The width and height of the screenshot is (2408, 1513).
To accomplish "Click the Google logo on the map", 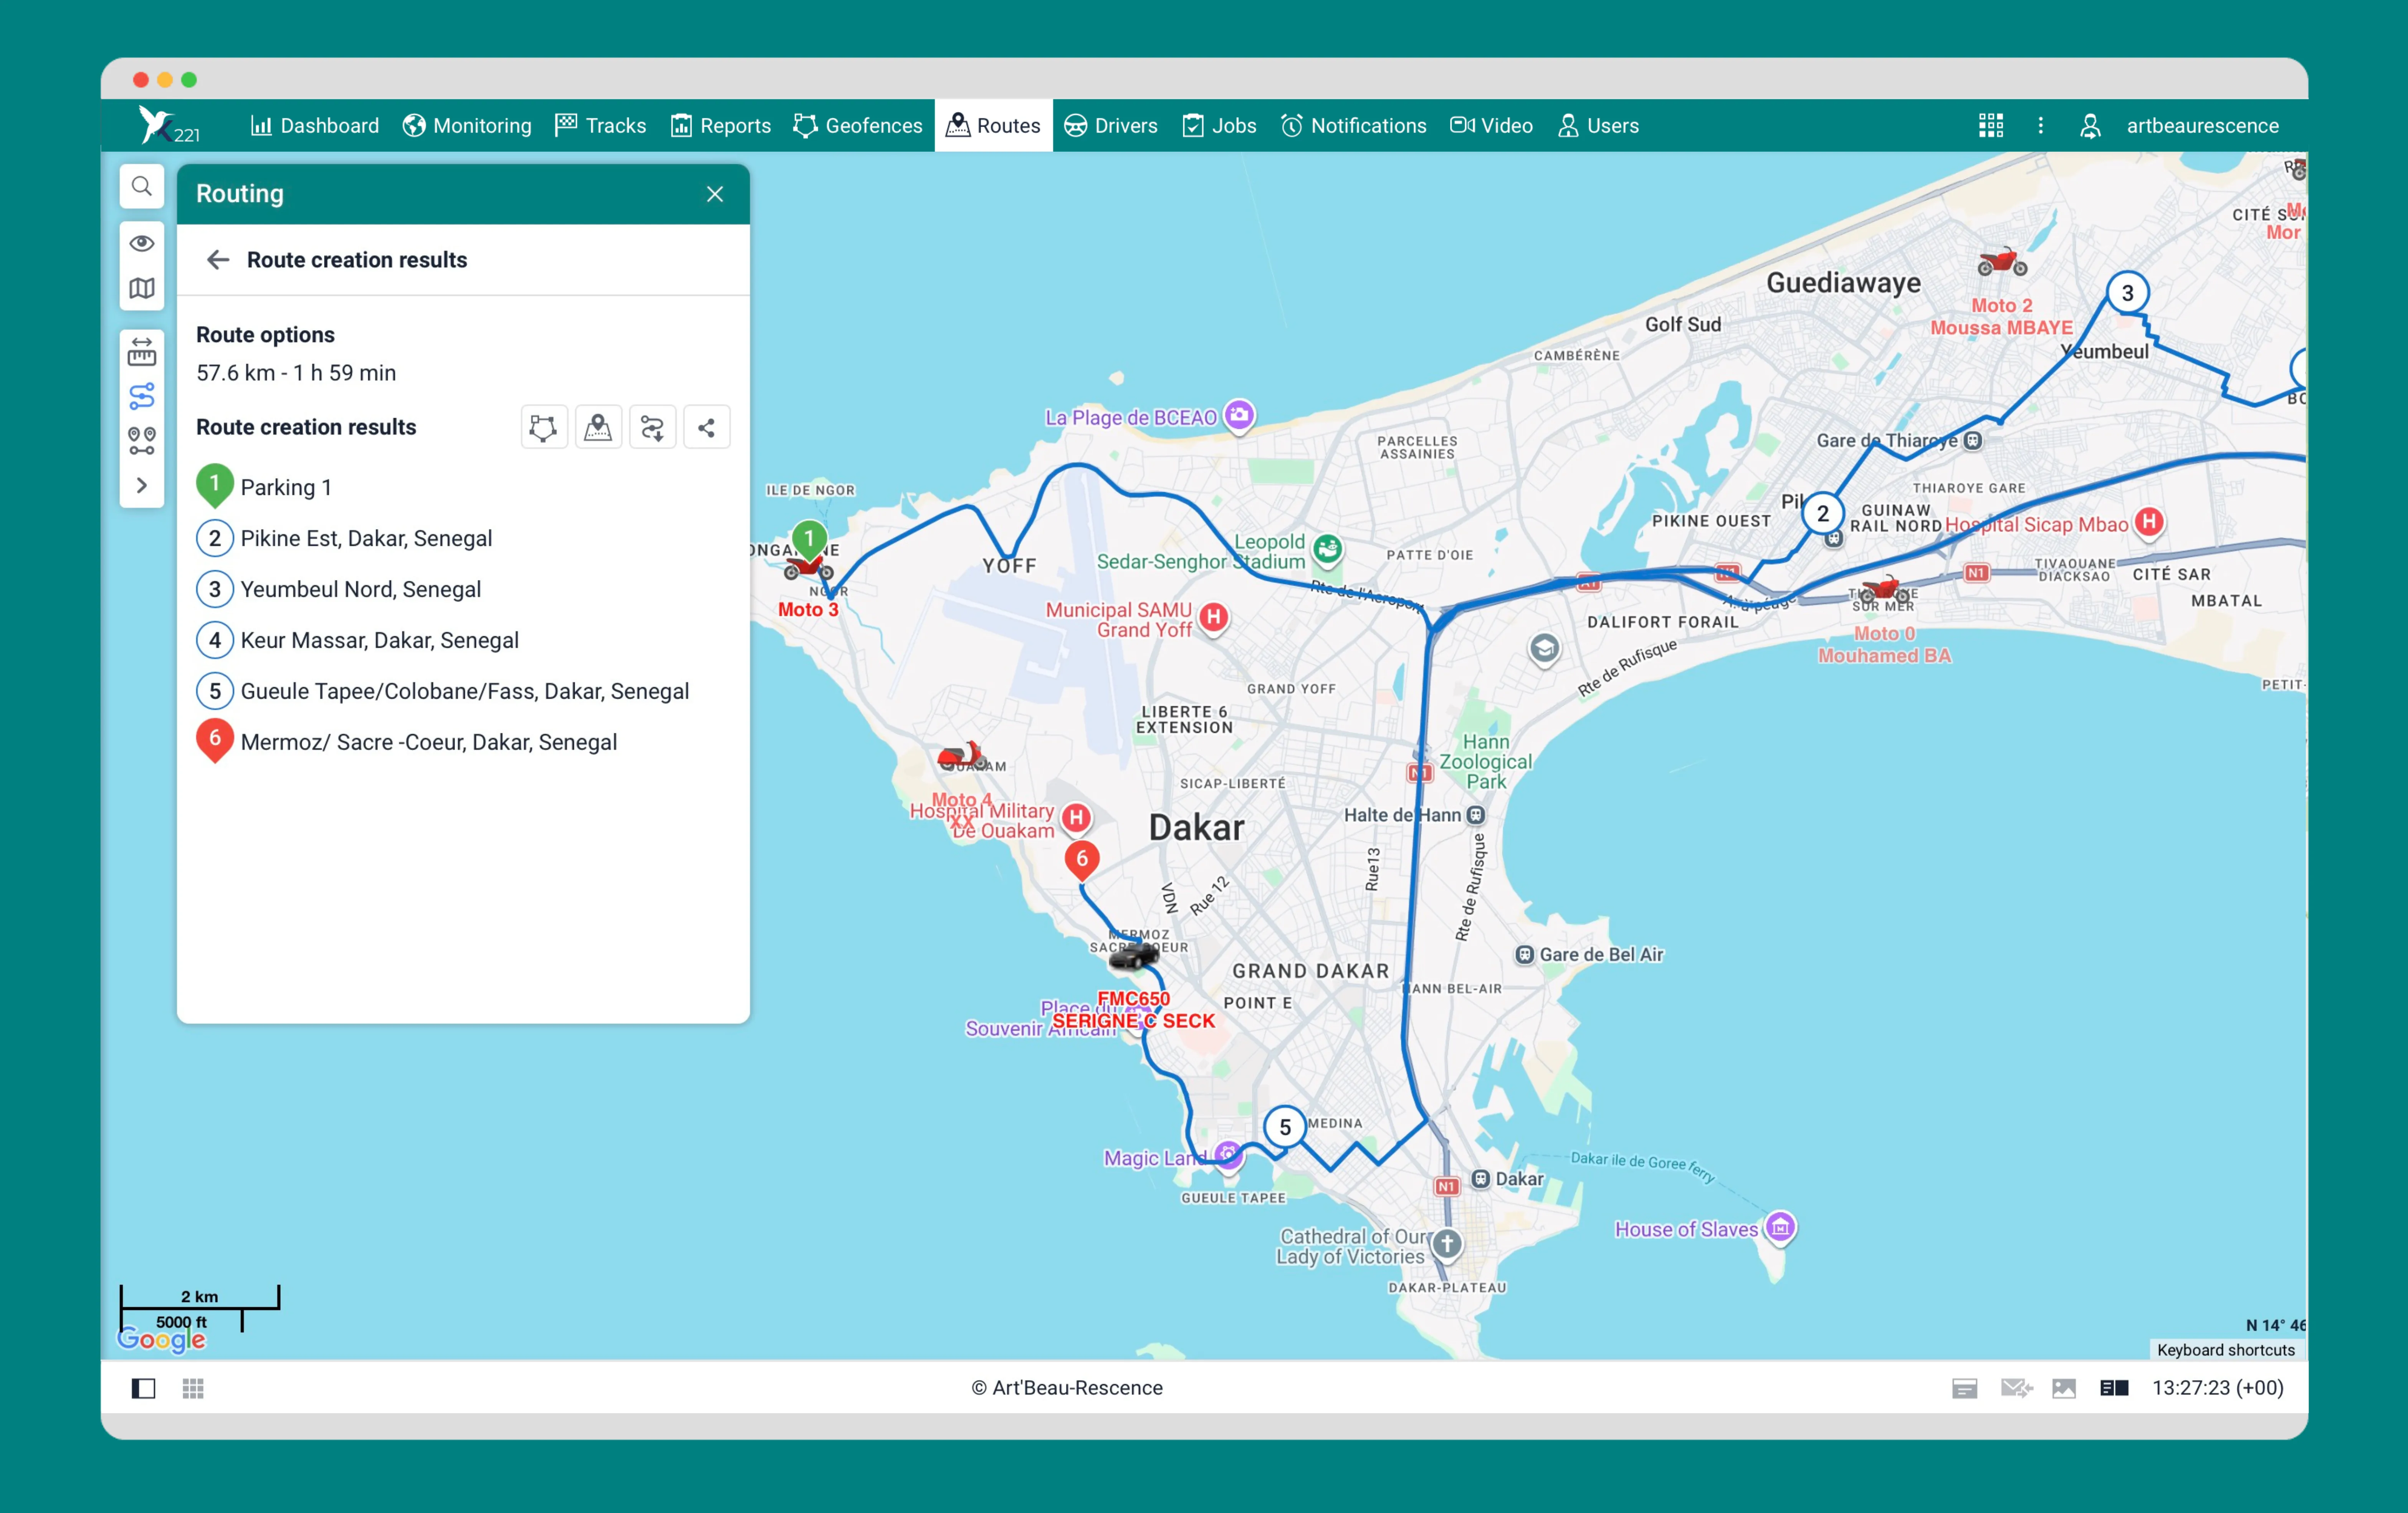I will (162, 1339).
